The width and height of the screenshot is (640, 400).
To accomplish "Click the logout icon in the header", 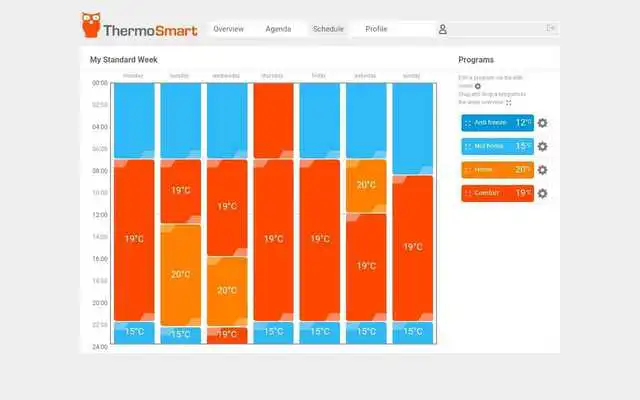I will tap(551, 28).
